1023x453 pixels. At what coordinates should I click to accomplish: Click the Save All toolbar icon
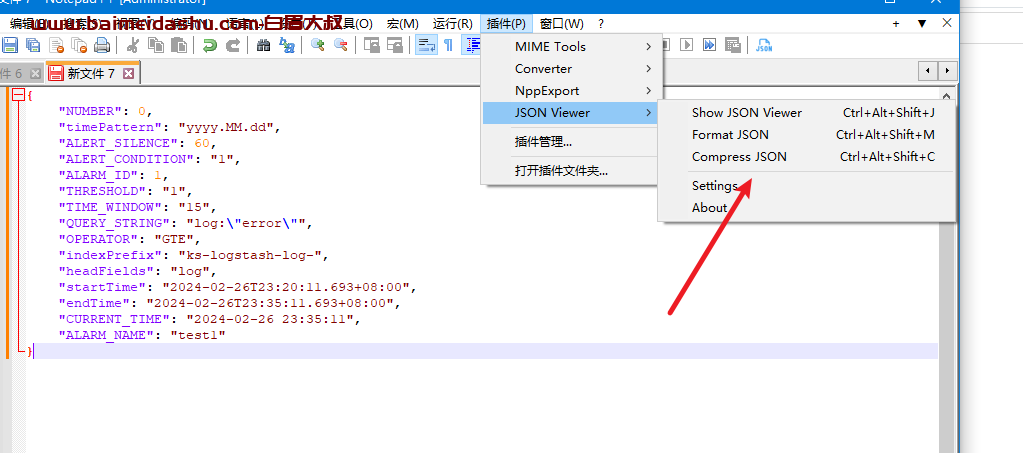click(33, 45)
